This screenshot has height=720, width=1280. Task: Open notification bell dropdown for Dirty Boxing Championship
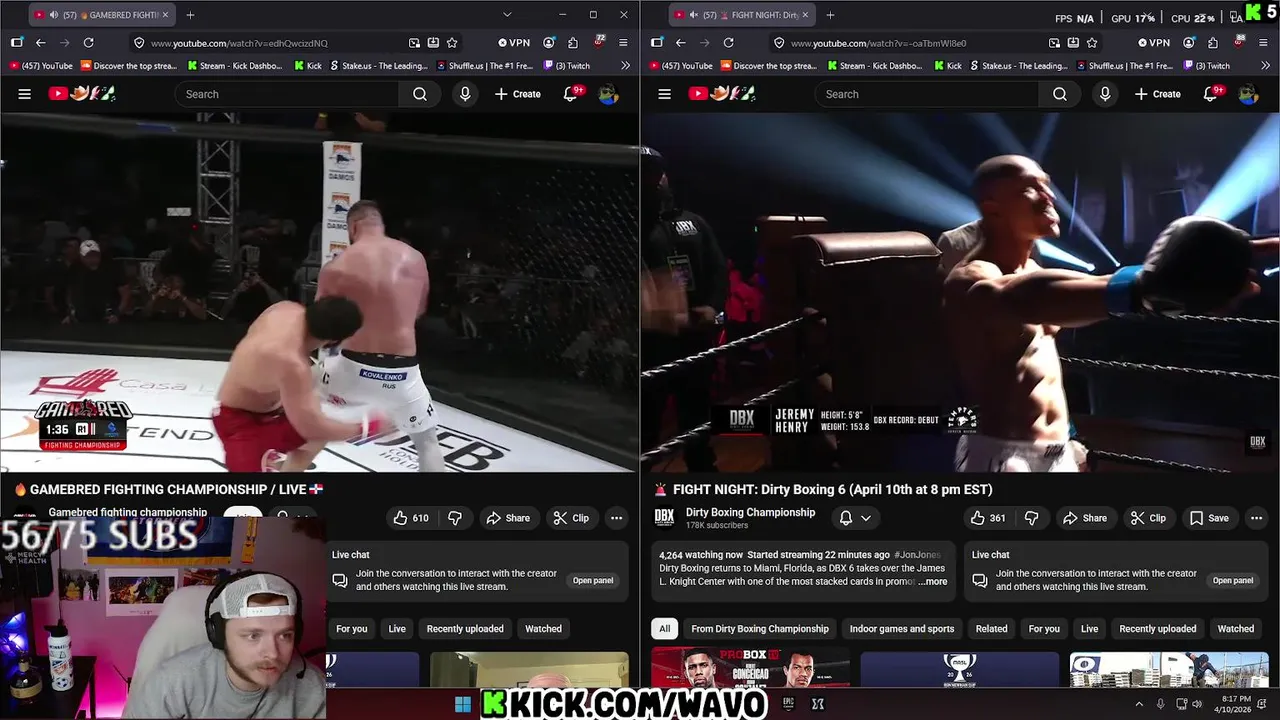pos(854,518)
